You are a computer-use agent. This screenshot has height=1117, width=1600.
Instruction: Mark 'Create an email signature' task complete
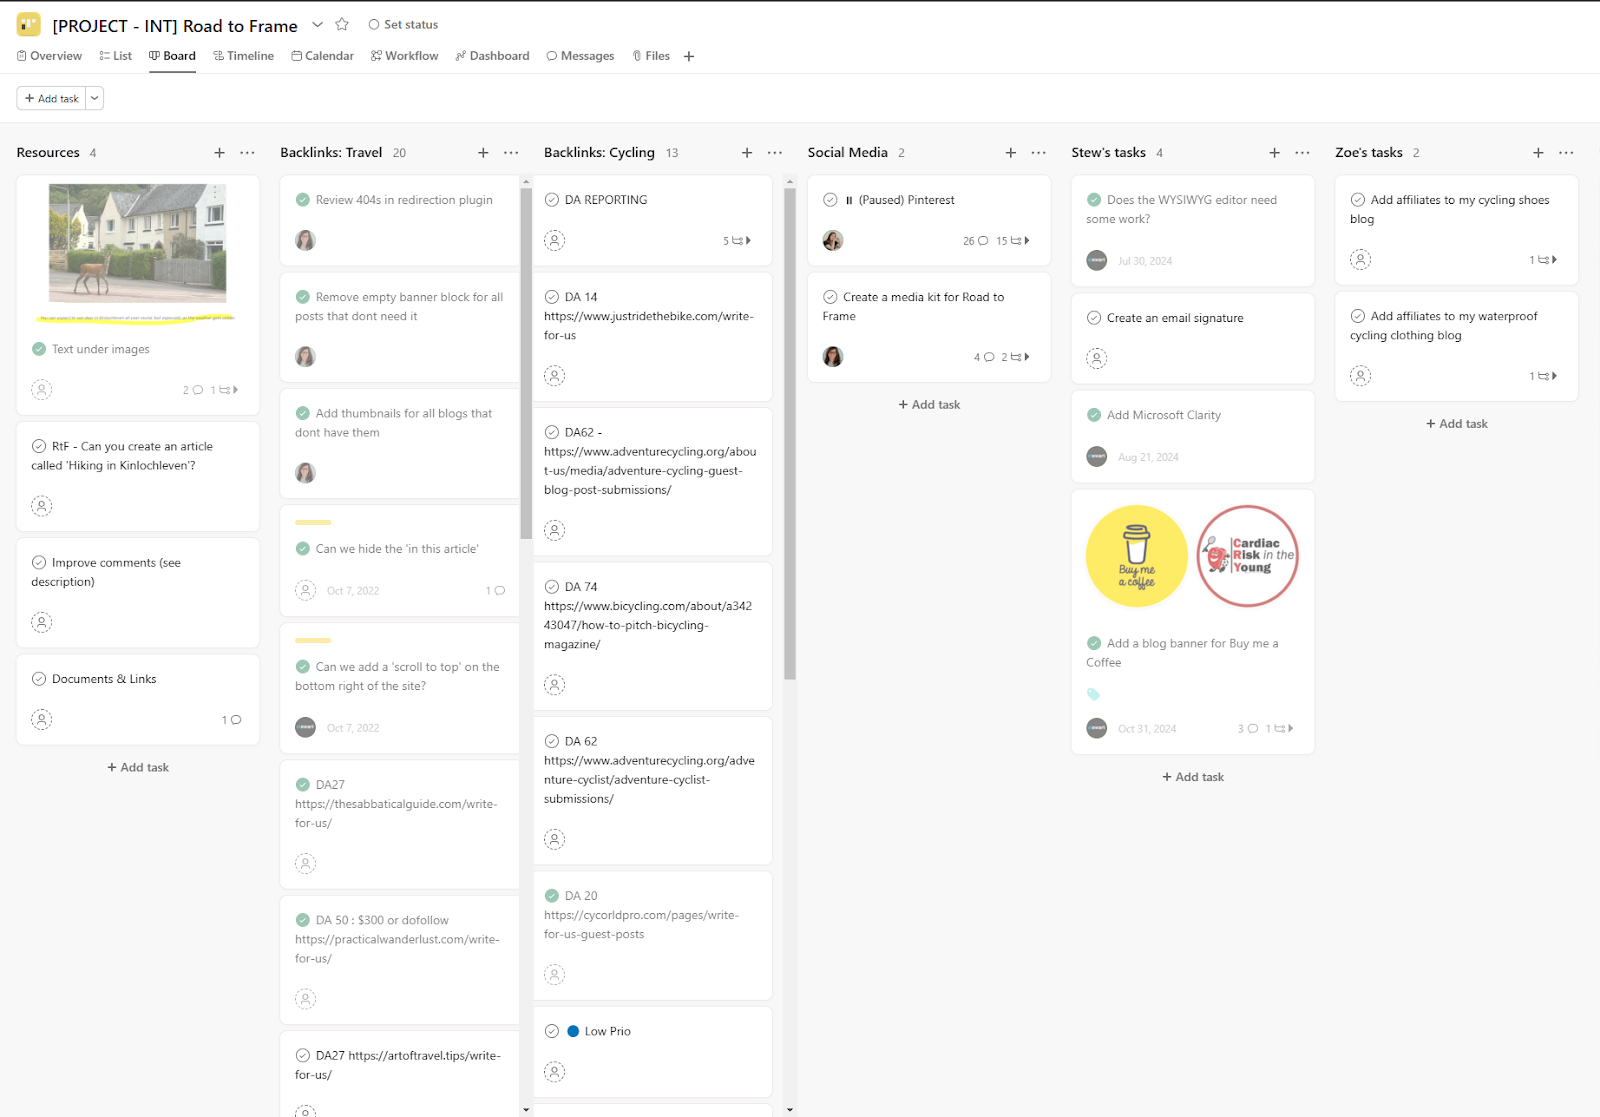coord(1094,318)
